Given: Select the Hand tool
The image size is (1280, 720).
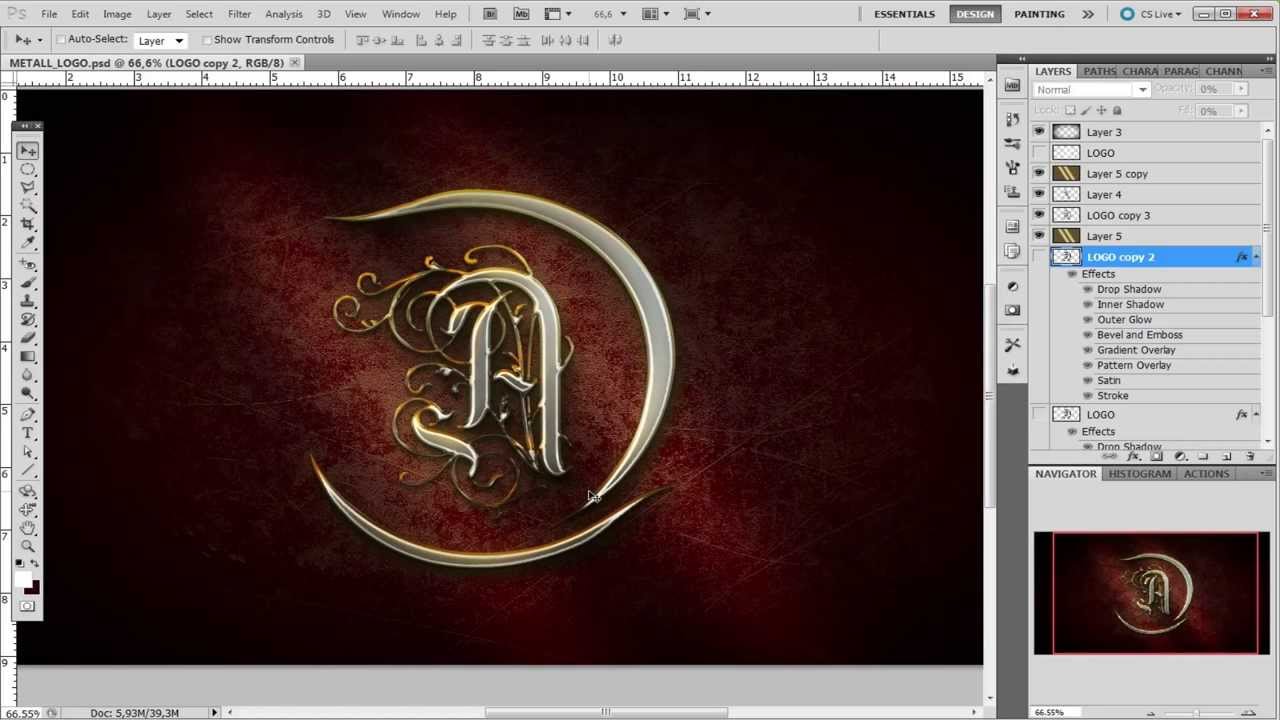Looking at the screenshot, I should tap(28, 528).
